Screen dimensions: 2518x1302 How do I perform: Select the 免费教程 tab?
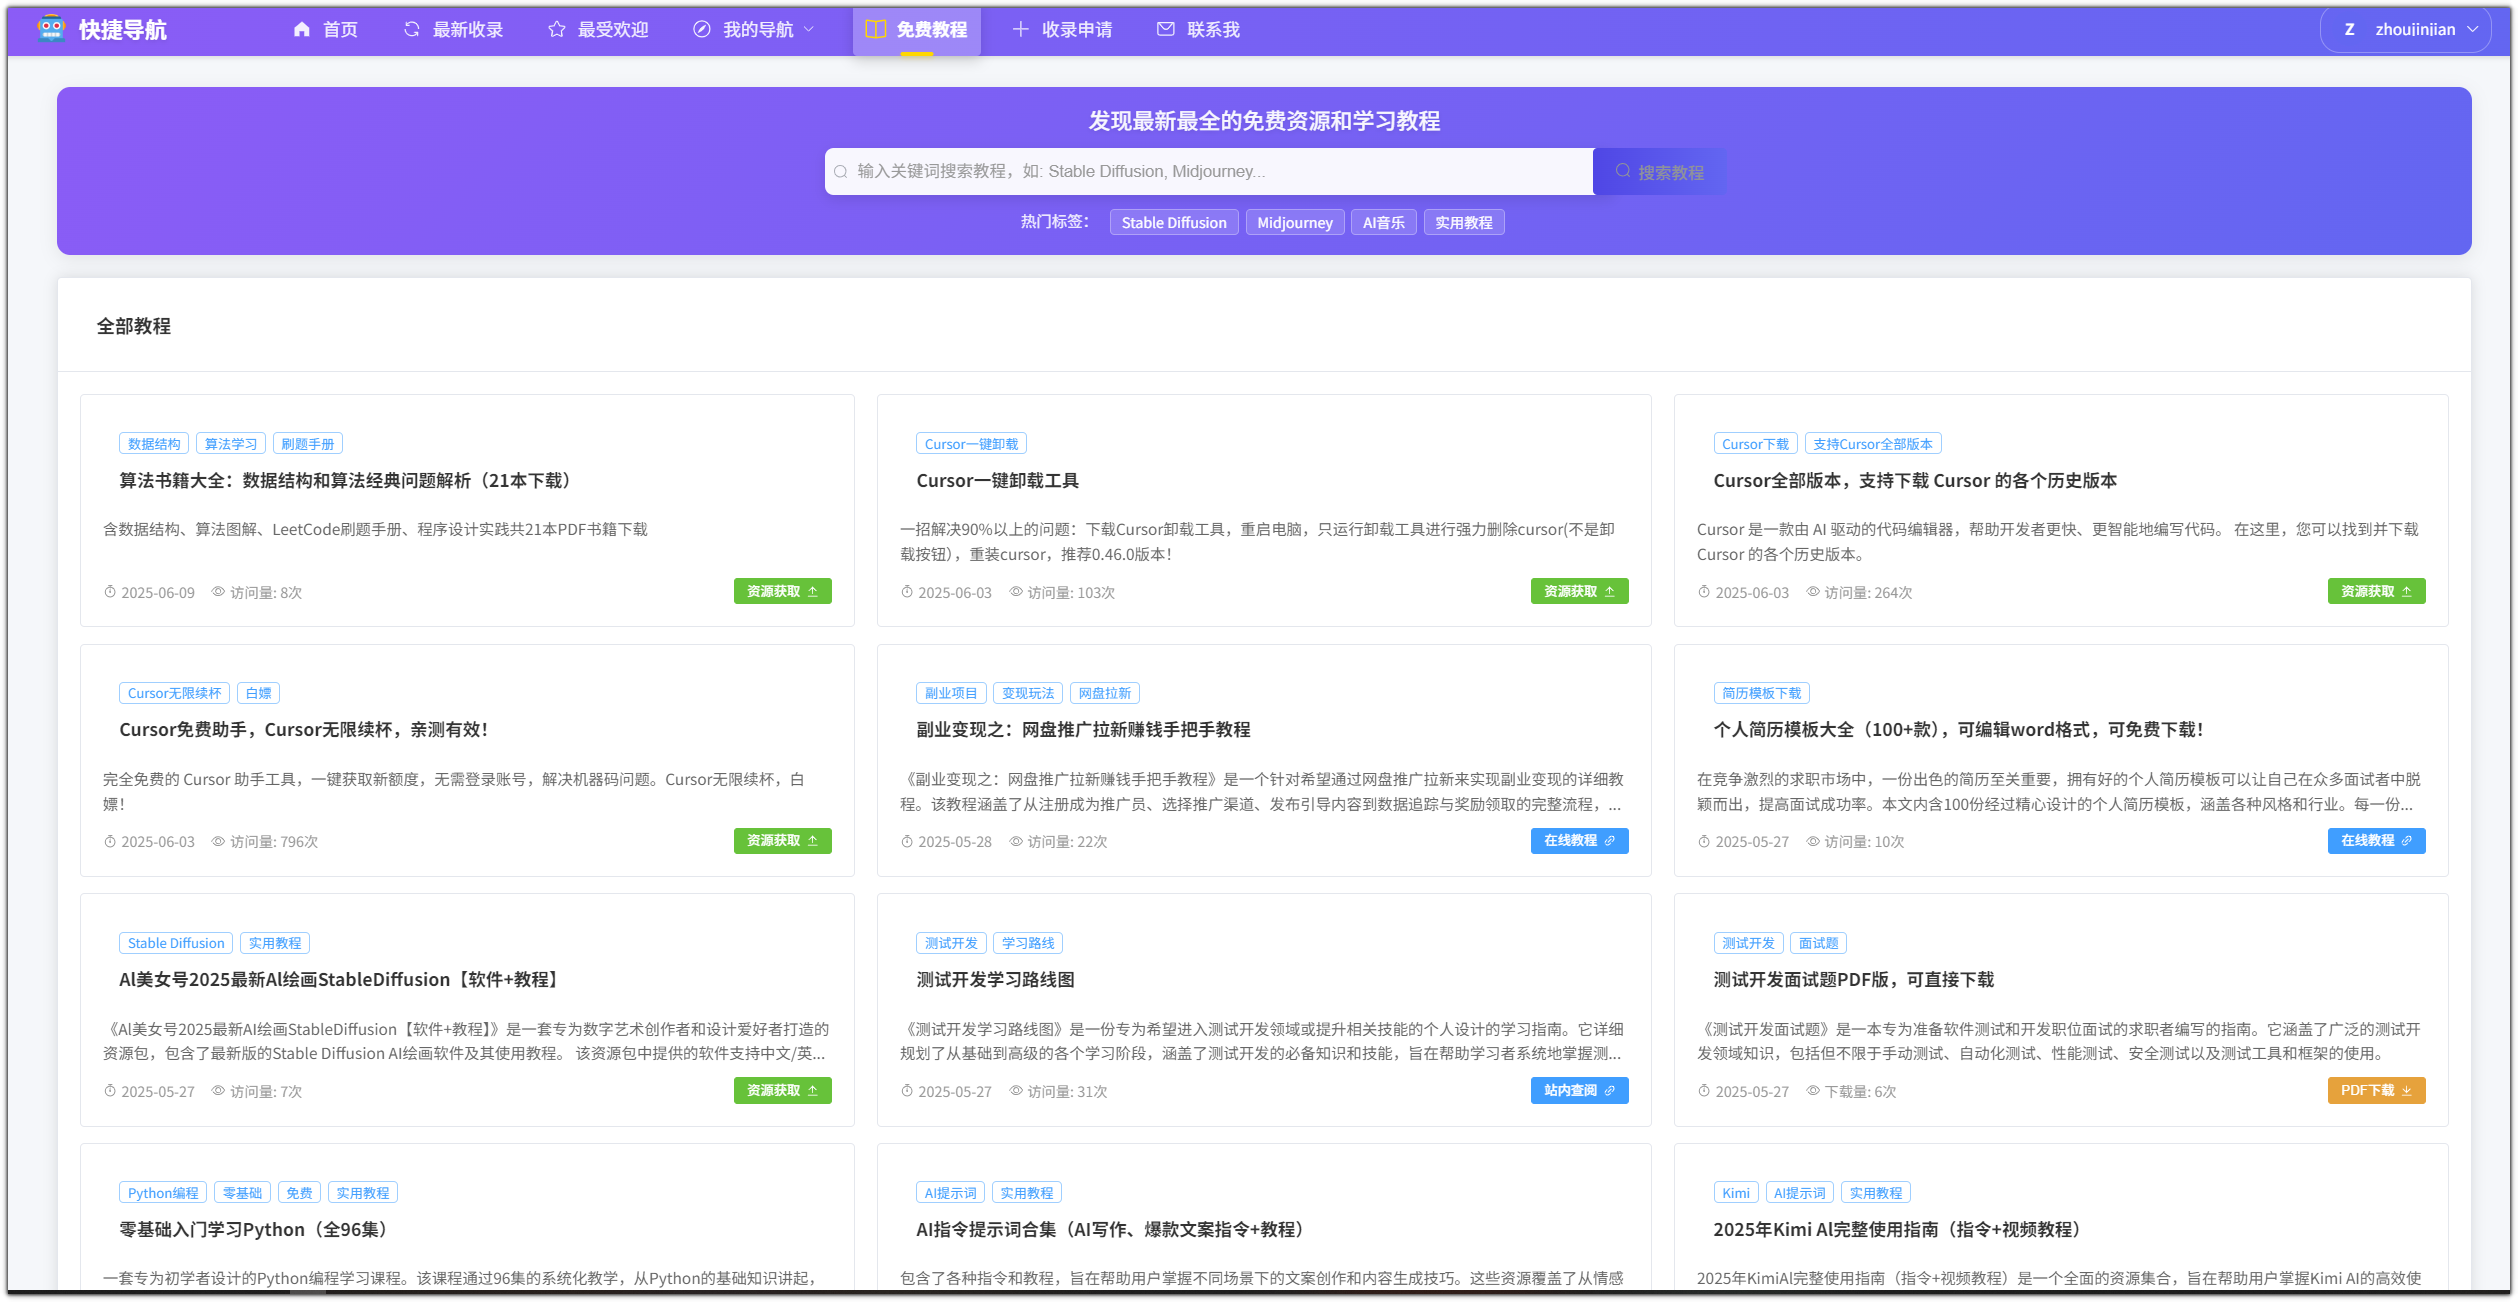coord(916,30)
